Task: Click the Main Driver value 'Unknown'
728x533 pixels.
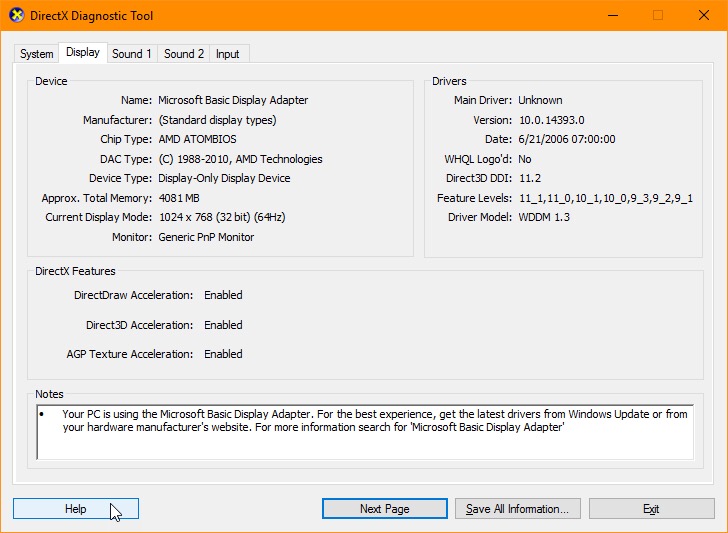Action: point(540,100)
